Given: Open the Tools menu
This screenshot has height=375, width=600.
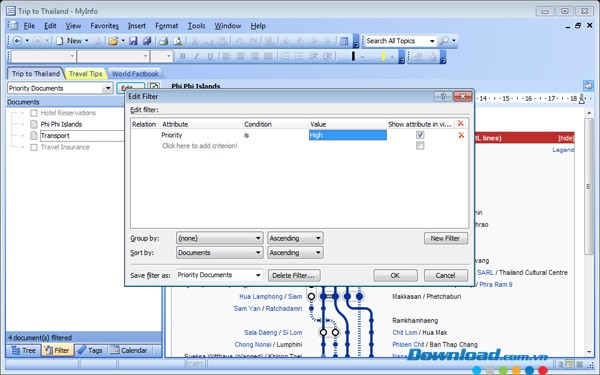Looking at the screenshot, I should (x=196, y=26).
